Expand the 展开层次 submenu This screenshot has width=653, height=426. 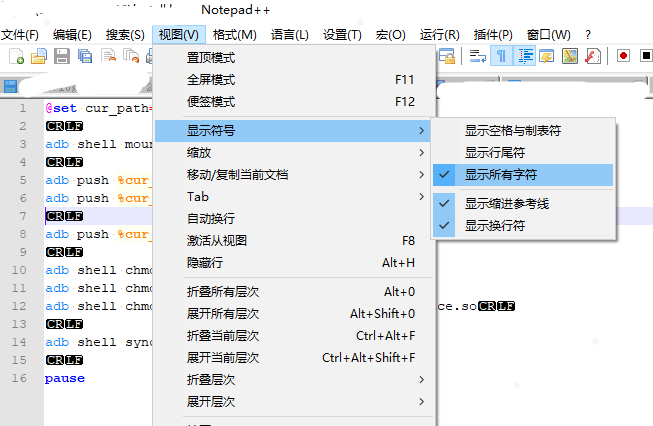click(x=294, y=402)
